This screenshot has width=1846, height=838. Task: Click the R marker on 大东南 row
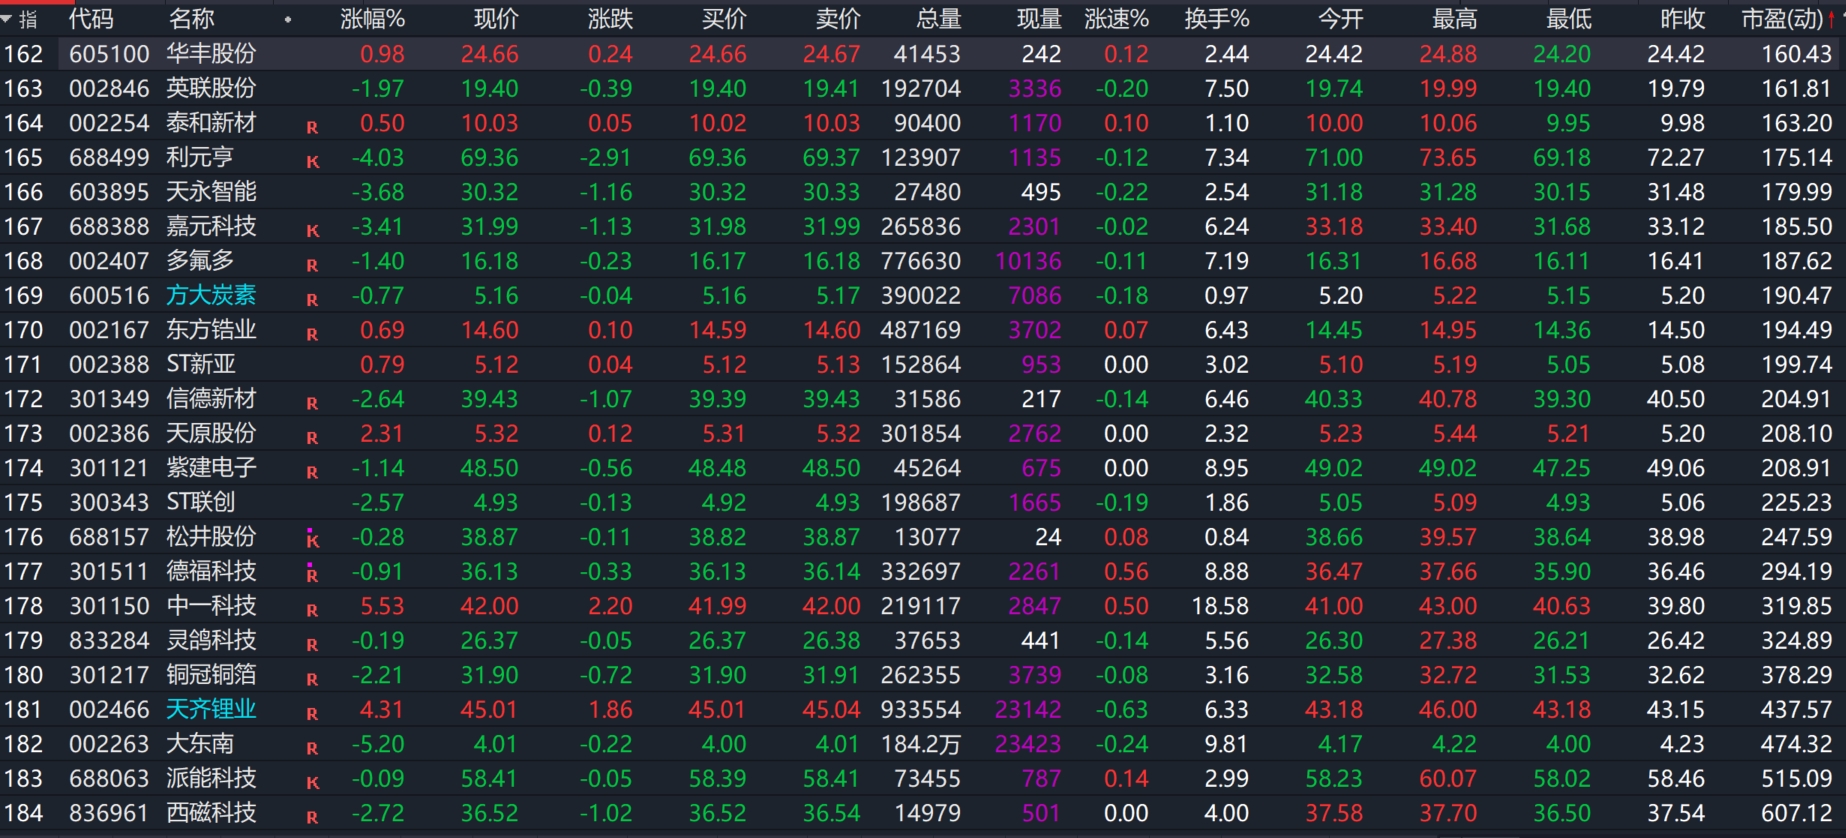[312, 748]
